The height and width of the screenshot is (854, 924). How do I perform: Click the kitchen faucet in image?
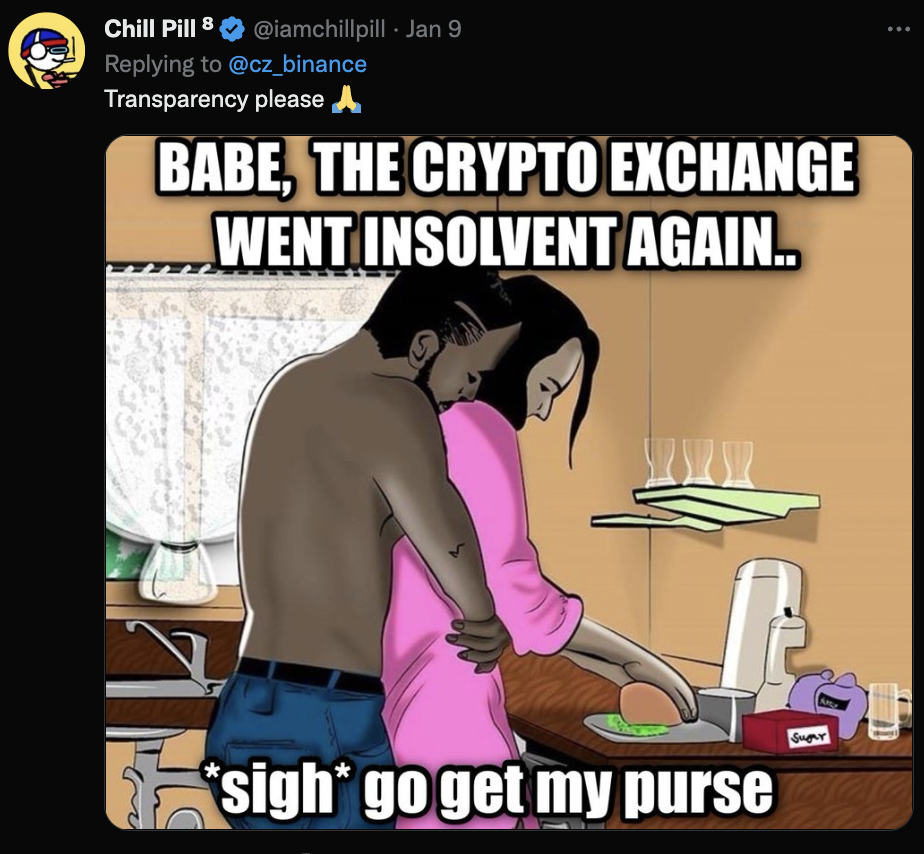click(180, 658)
